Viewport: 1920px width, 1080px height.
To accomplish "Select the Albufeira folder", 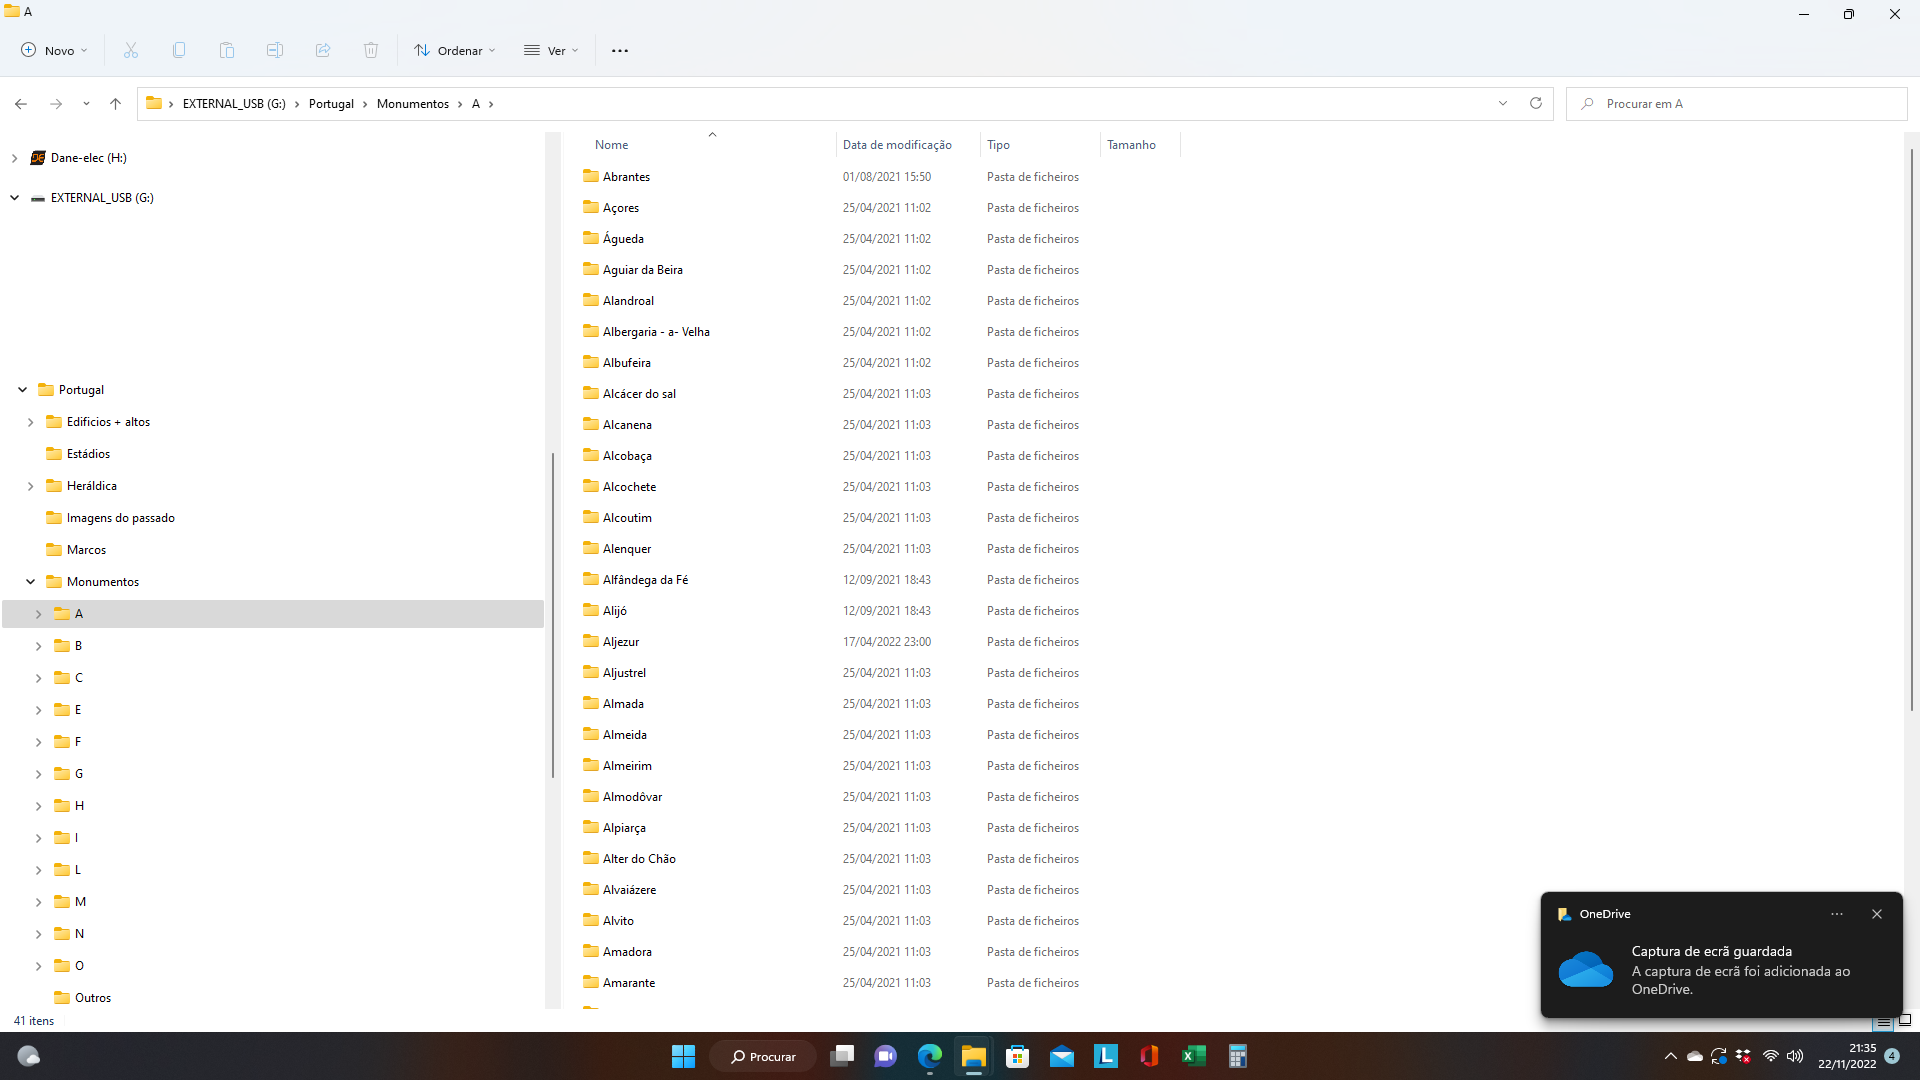I will pyautogui.click(x=626, y=363).
